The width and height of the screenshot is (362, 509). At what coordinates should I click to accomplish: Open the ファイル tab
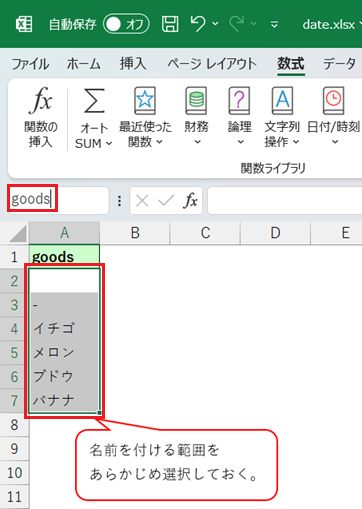(x=31, y=63)
